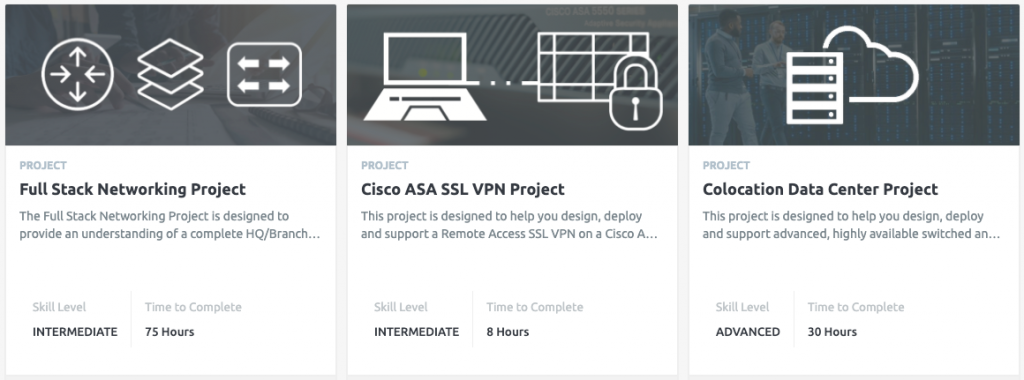
Task: Select the Cisco ASA VPN description text
Action: (509, 225)
